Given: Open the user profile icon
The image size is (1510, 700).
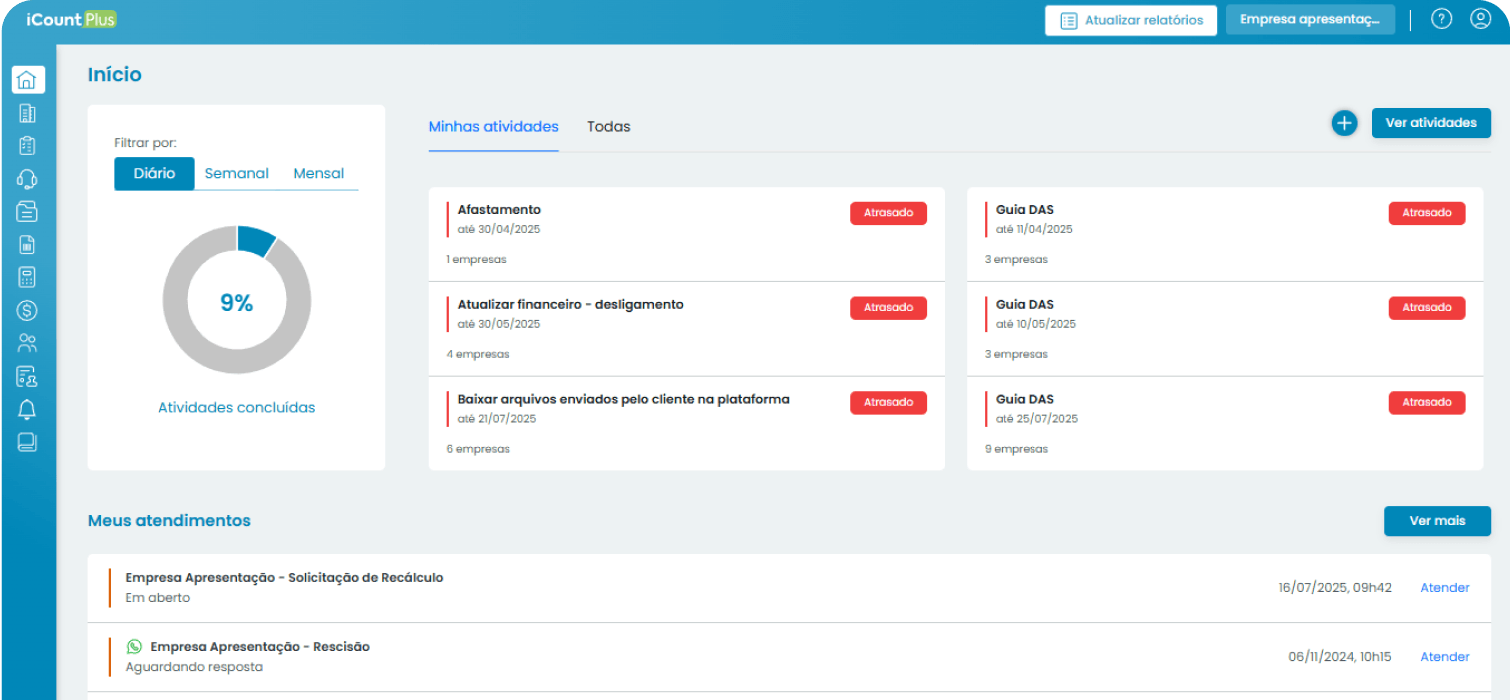Looking at the screenshot, I should (1480, 19).
